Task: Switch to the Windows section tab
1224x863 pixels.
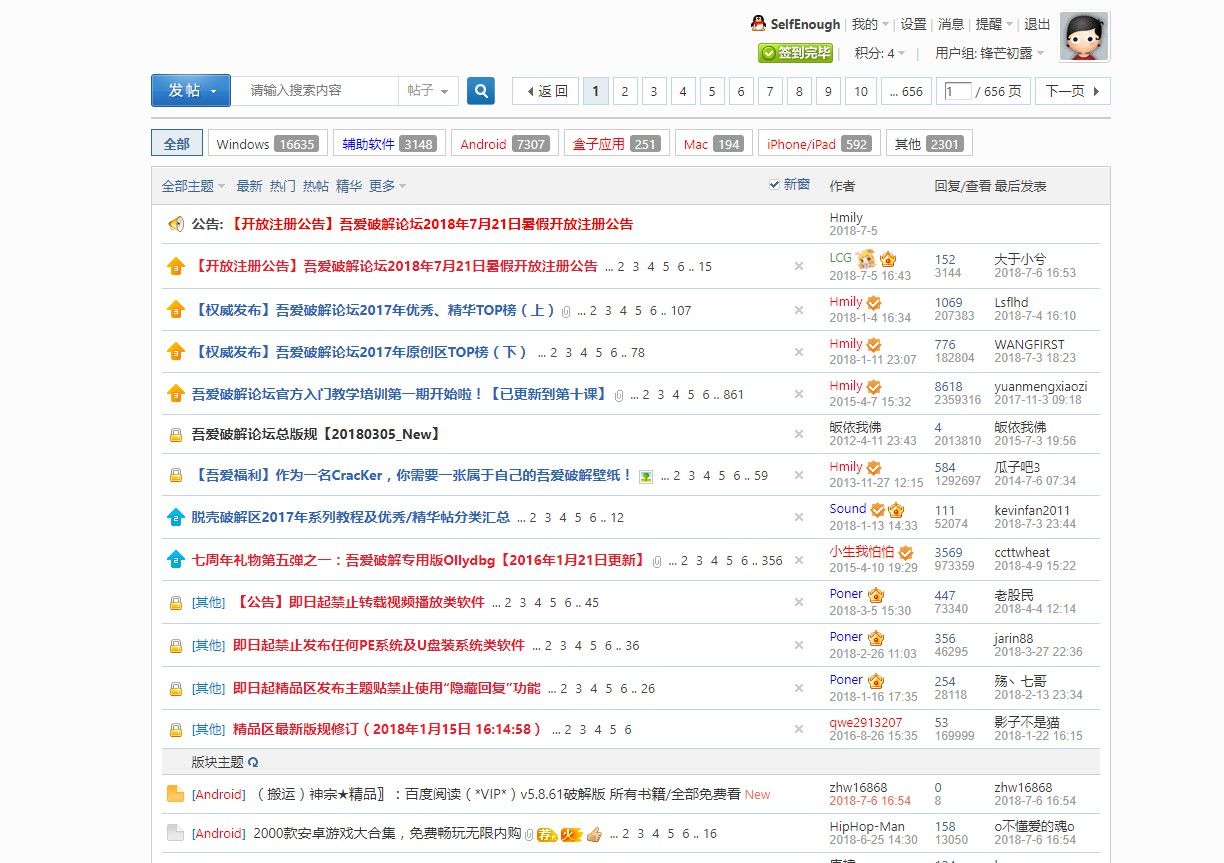Action: pyautogui.click(x=267, y=142)
